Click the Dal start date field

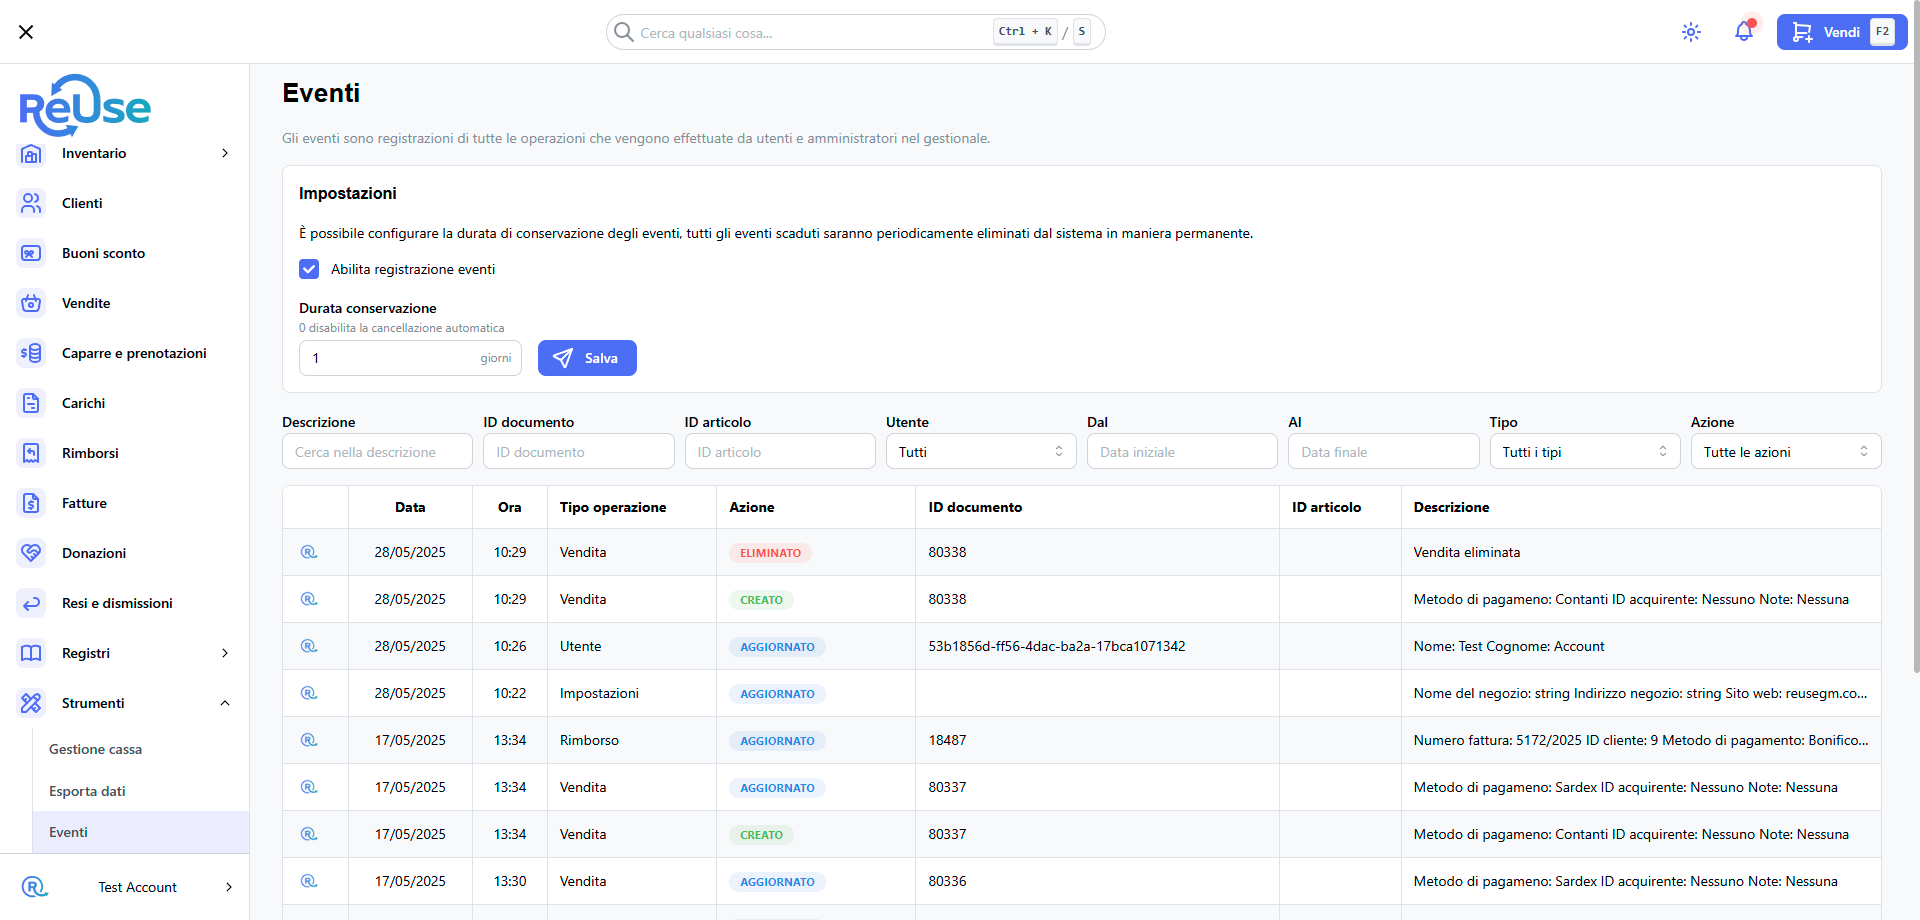tap(1181, 452)
